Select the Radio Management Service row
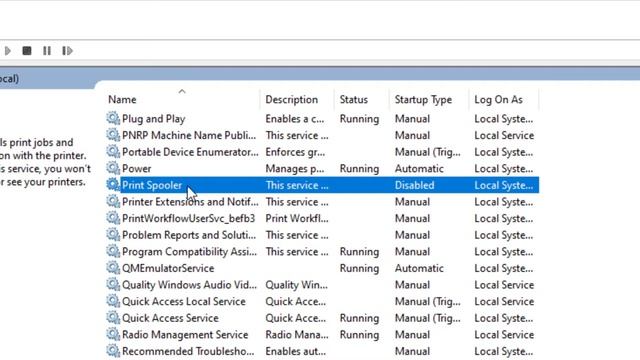 (x=185, y=335)
